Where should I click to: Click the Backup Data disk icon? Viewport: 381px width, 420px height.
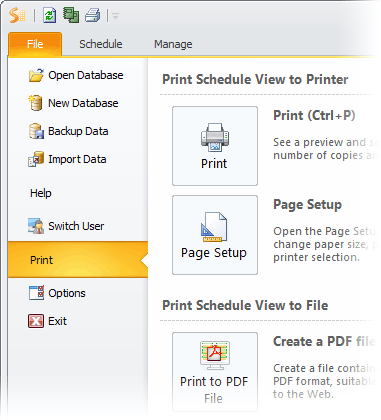[36, 131]
